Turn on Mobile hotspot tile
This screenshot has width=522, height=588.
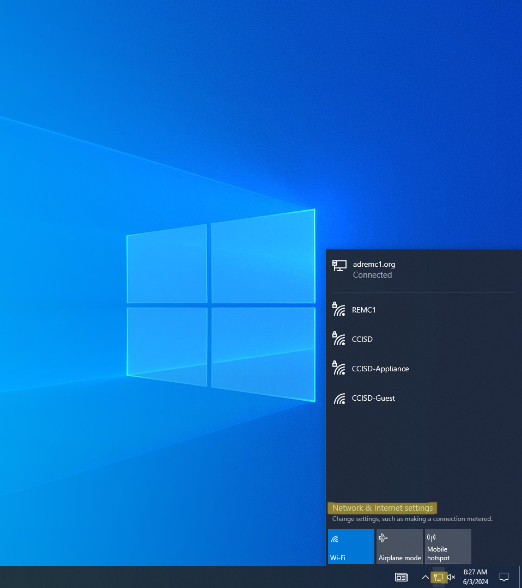tap(448, 546)
